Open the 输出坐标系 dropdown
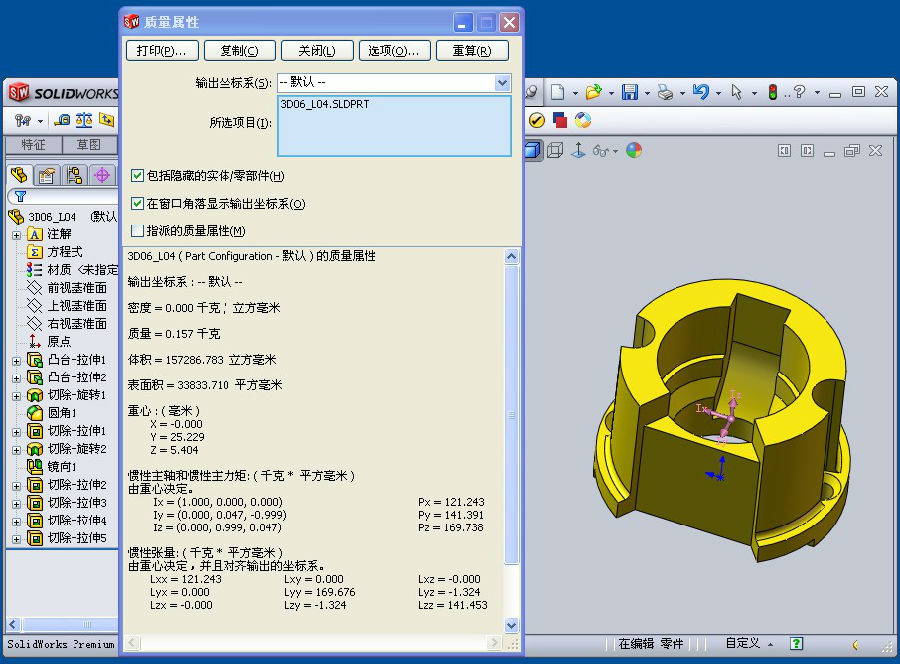Screen dimensions: 900x664 tap(502, 83)
